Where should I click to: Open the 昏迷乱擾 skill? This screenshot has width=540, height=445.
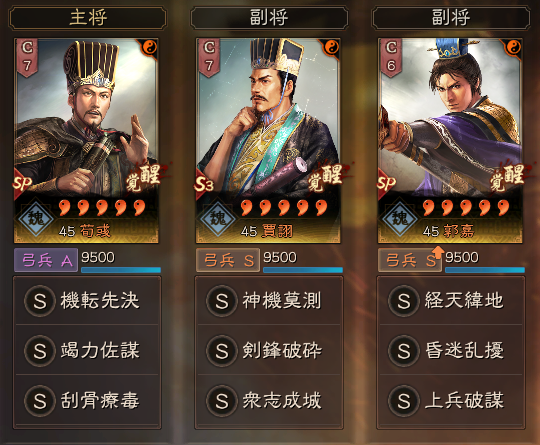pos(451,350)
